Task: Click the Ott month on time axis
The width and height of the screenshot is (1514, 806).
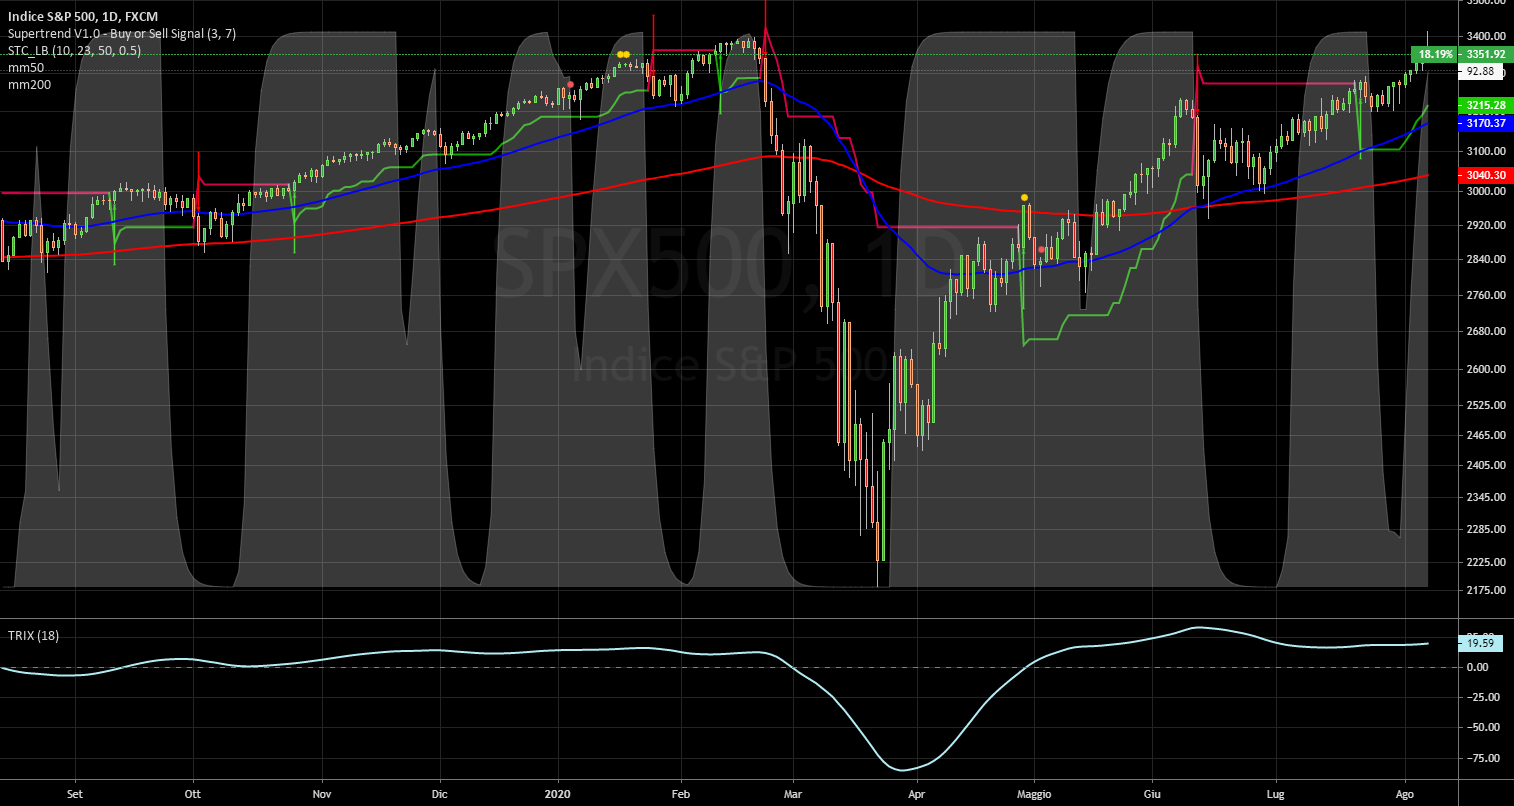Action: point(193,795)
